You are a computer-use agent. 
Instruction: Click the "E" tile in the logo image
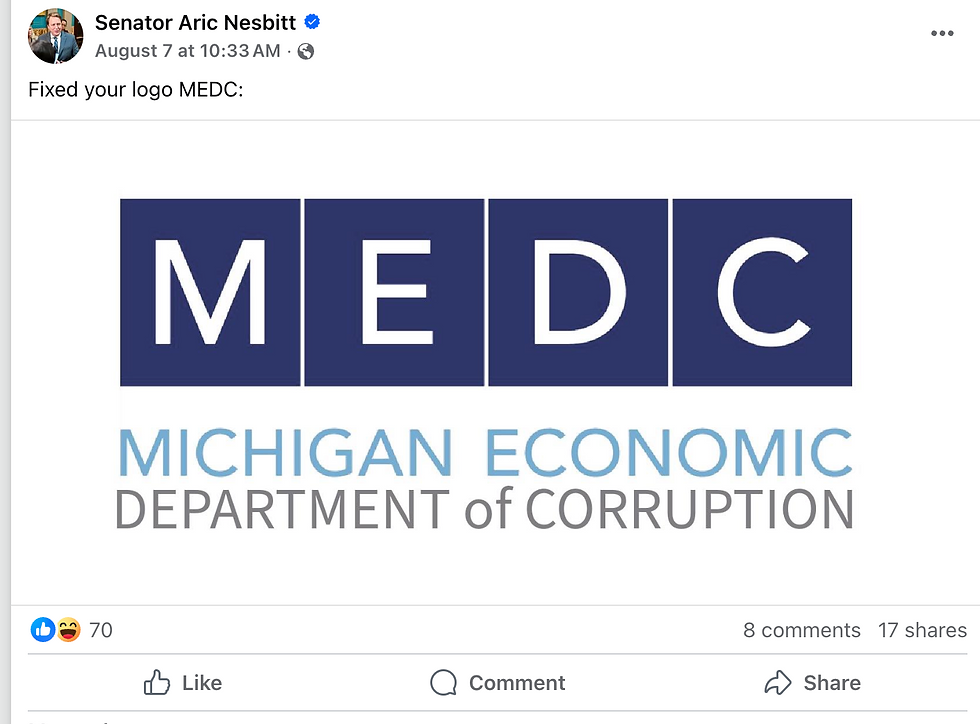point(394,292)
